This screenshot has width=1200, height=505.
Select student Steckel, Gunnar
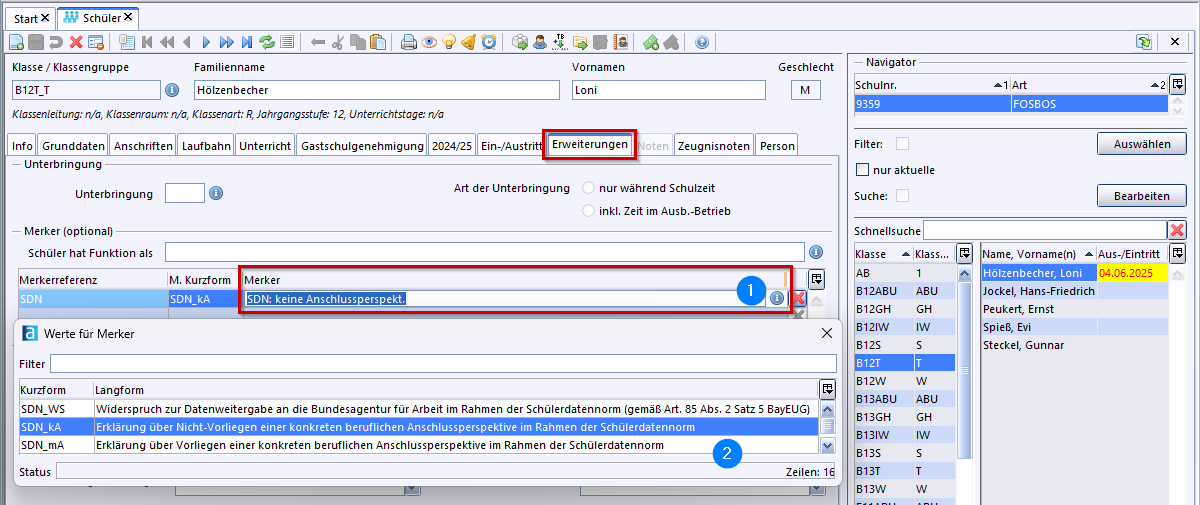point(1073,345)
